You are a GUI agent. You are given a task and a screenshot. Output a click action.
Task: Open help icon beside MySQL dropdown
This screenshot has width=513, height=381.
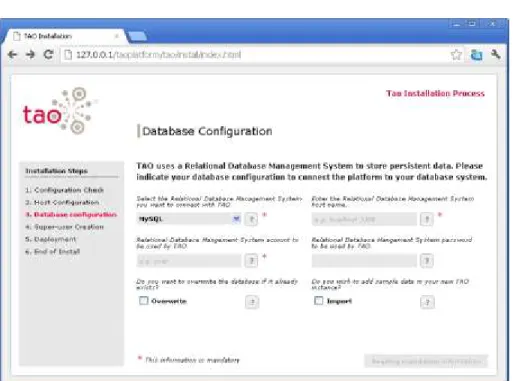tap(252, 219)
